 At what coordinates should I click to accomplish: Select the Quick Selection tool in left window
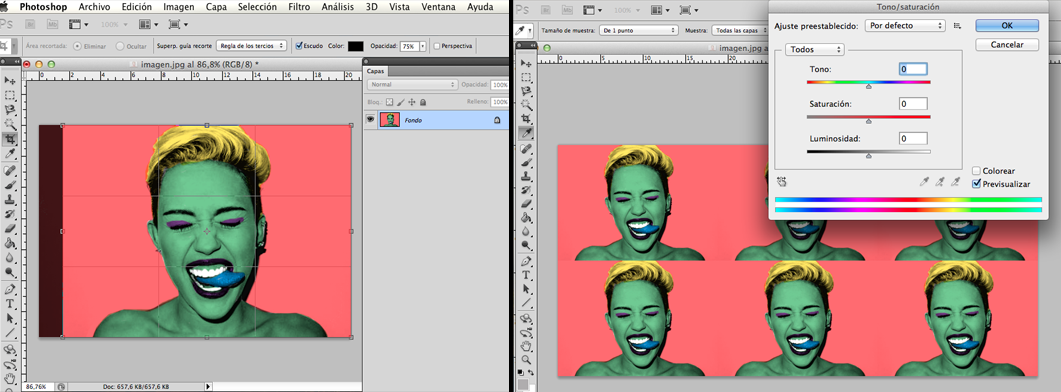pyautogui.click(x=10, y=124)
